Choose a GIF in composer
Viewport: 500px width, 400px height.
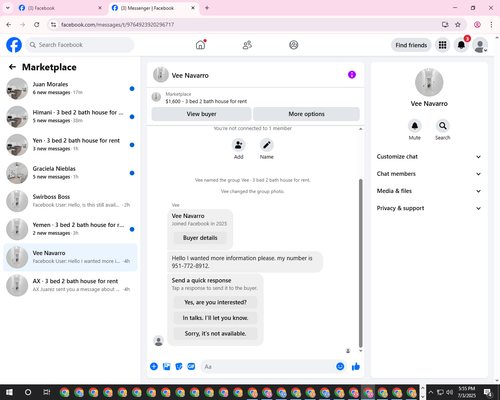191,367
